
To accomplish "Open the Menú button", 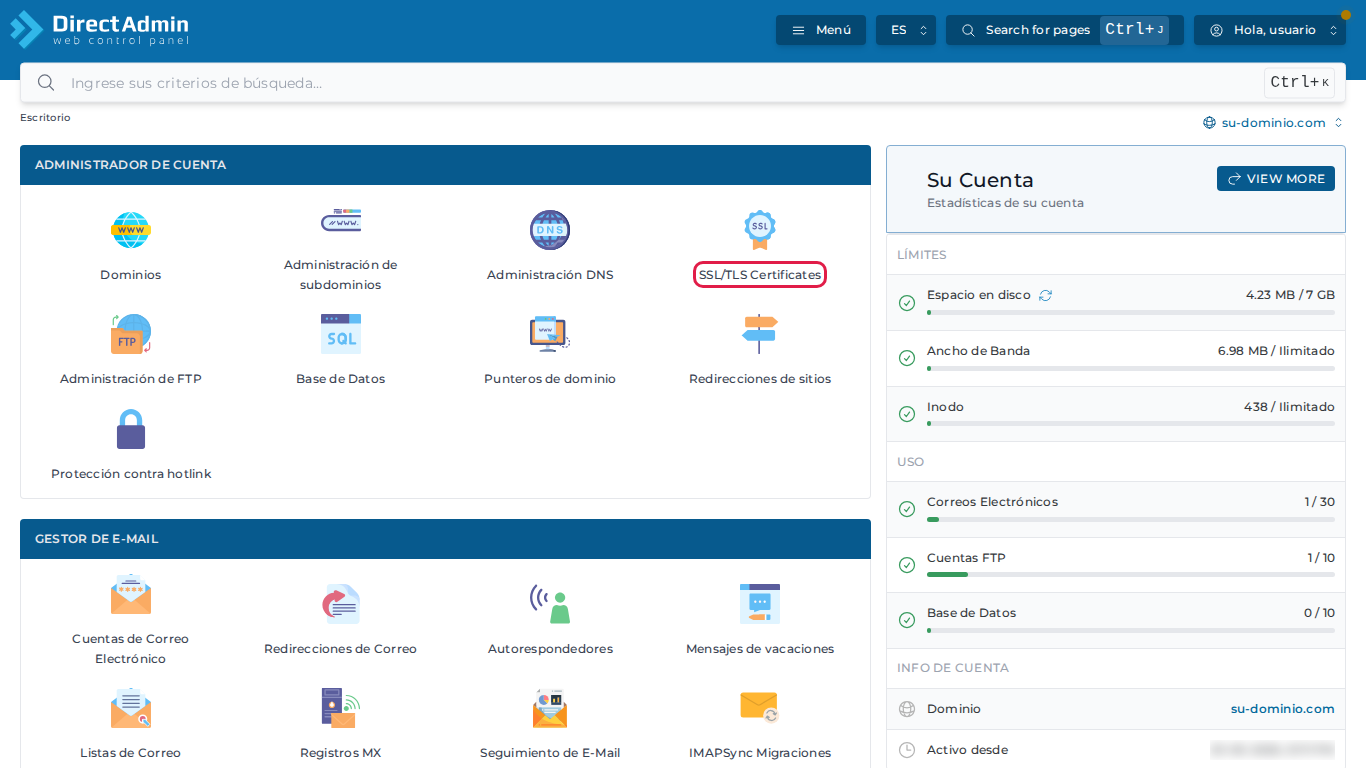I will click(821, 30).
